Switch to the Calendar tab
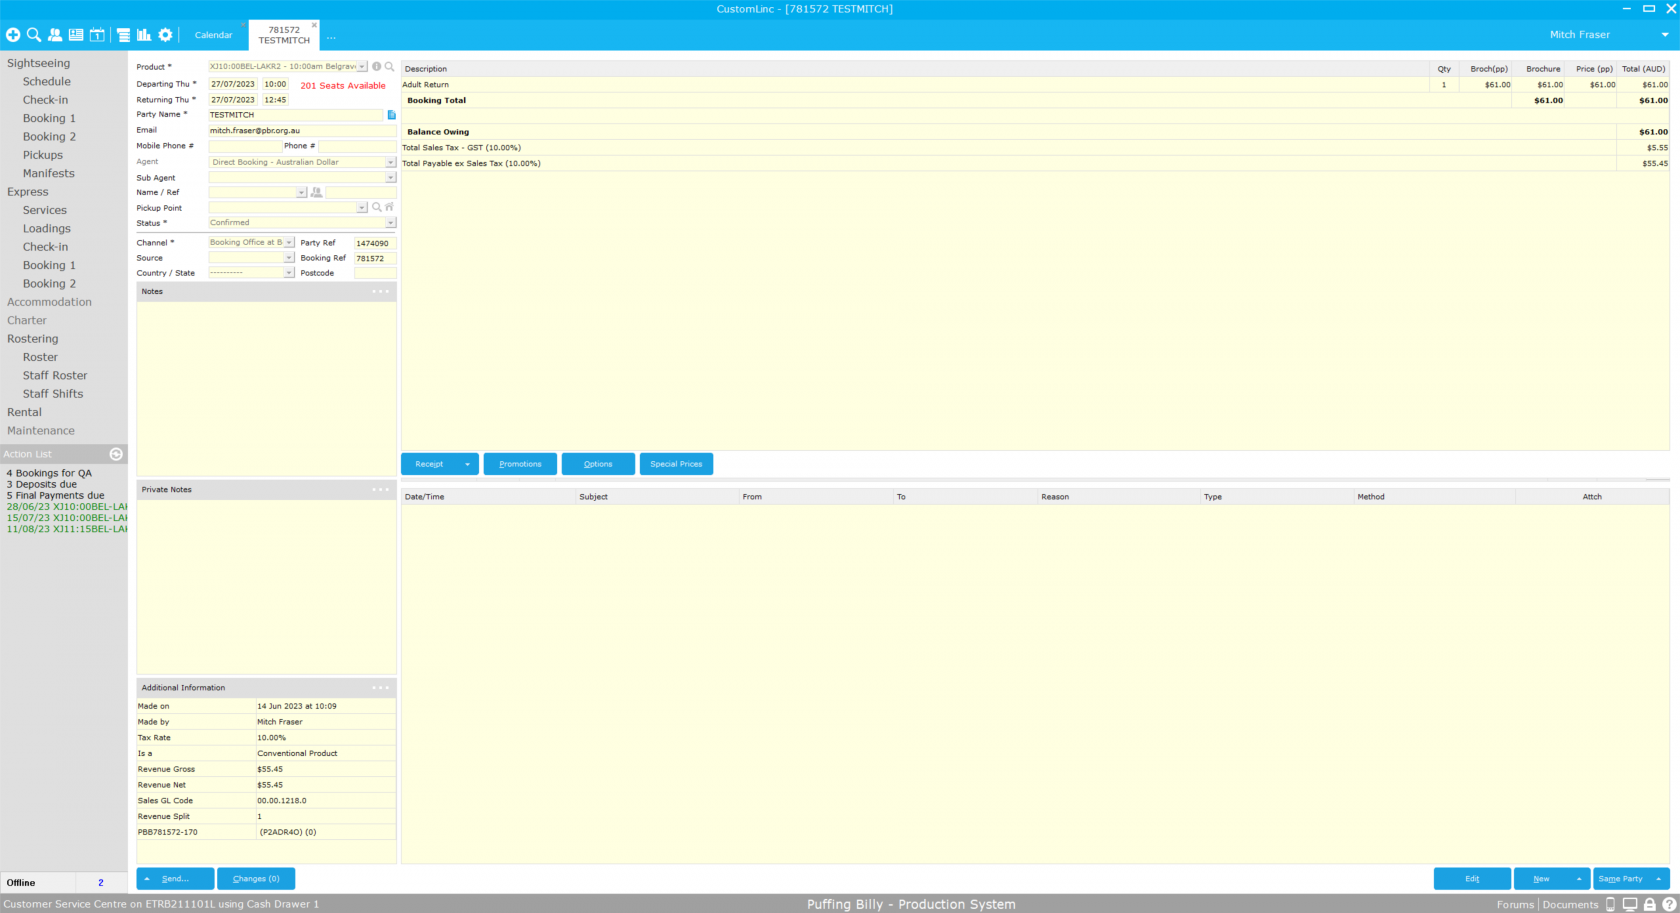Viewport: 1680px width, 913px height. tap(213, 35)
